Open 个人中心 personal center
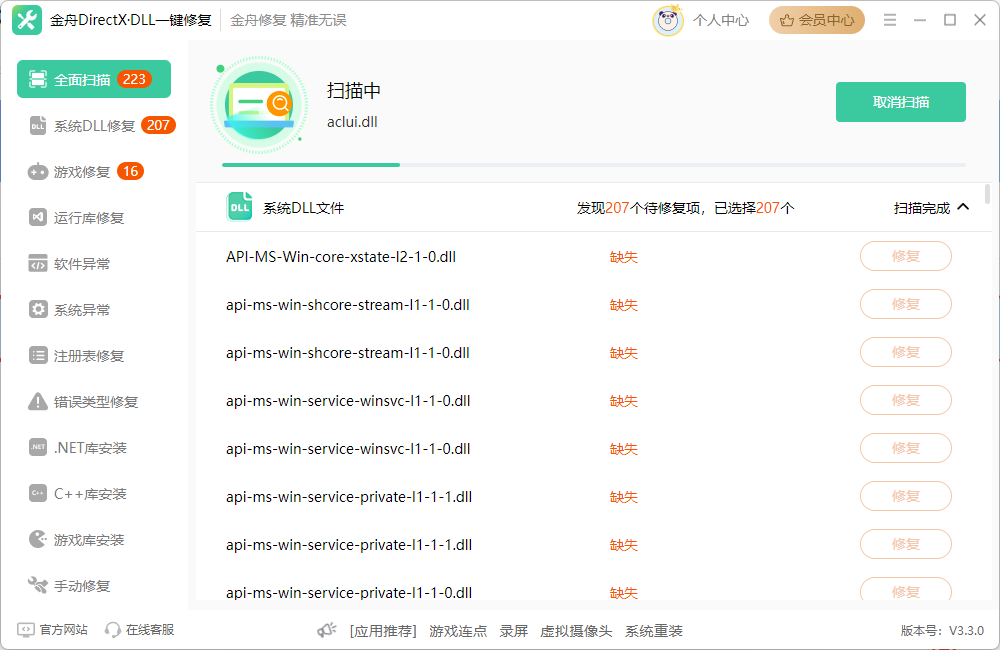The image size is (1000, 650). tap(721, 20)
